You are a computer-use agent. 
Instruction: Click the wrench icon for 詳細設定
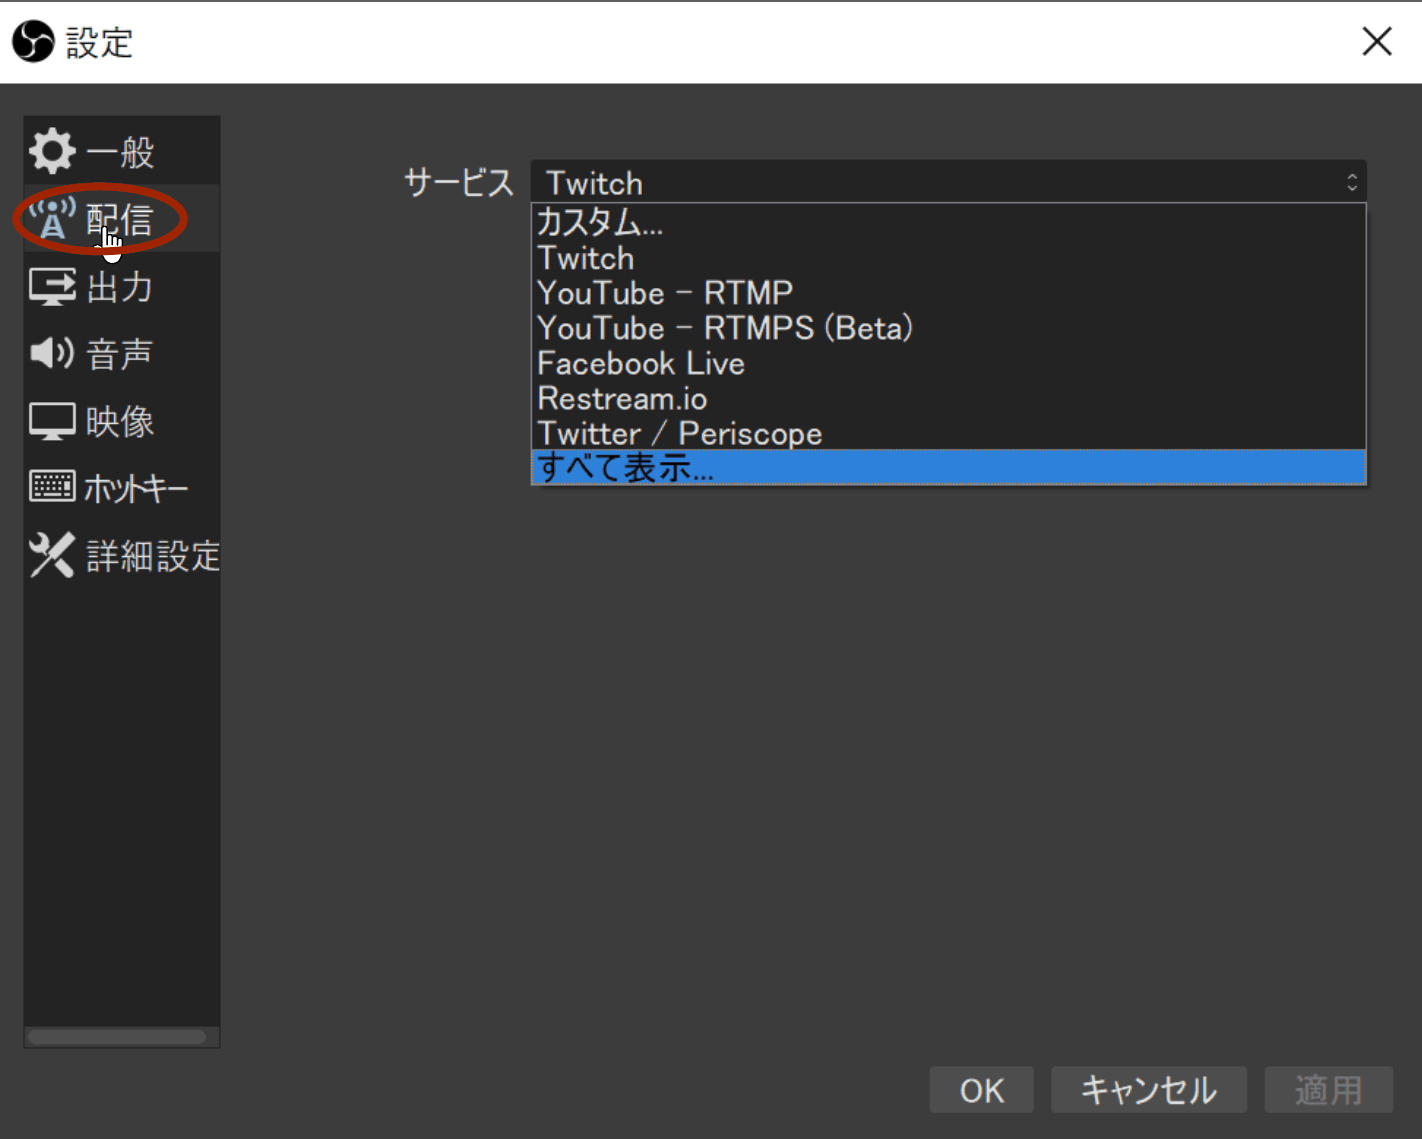pyautogui.click(x=52, y=555)
